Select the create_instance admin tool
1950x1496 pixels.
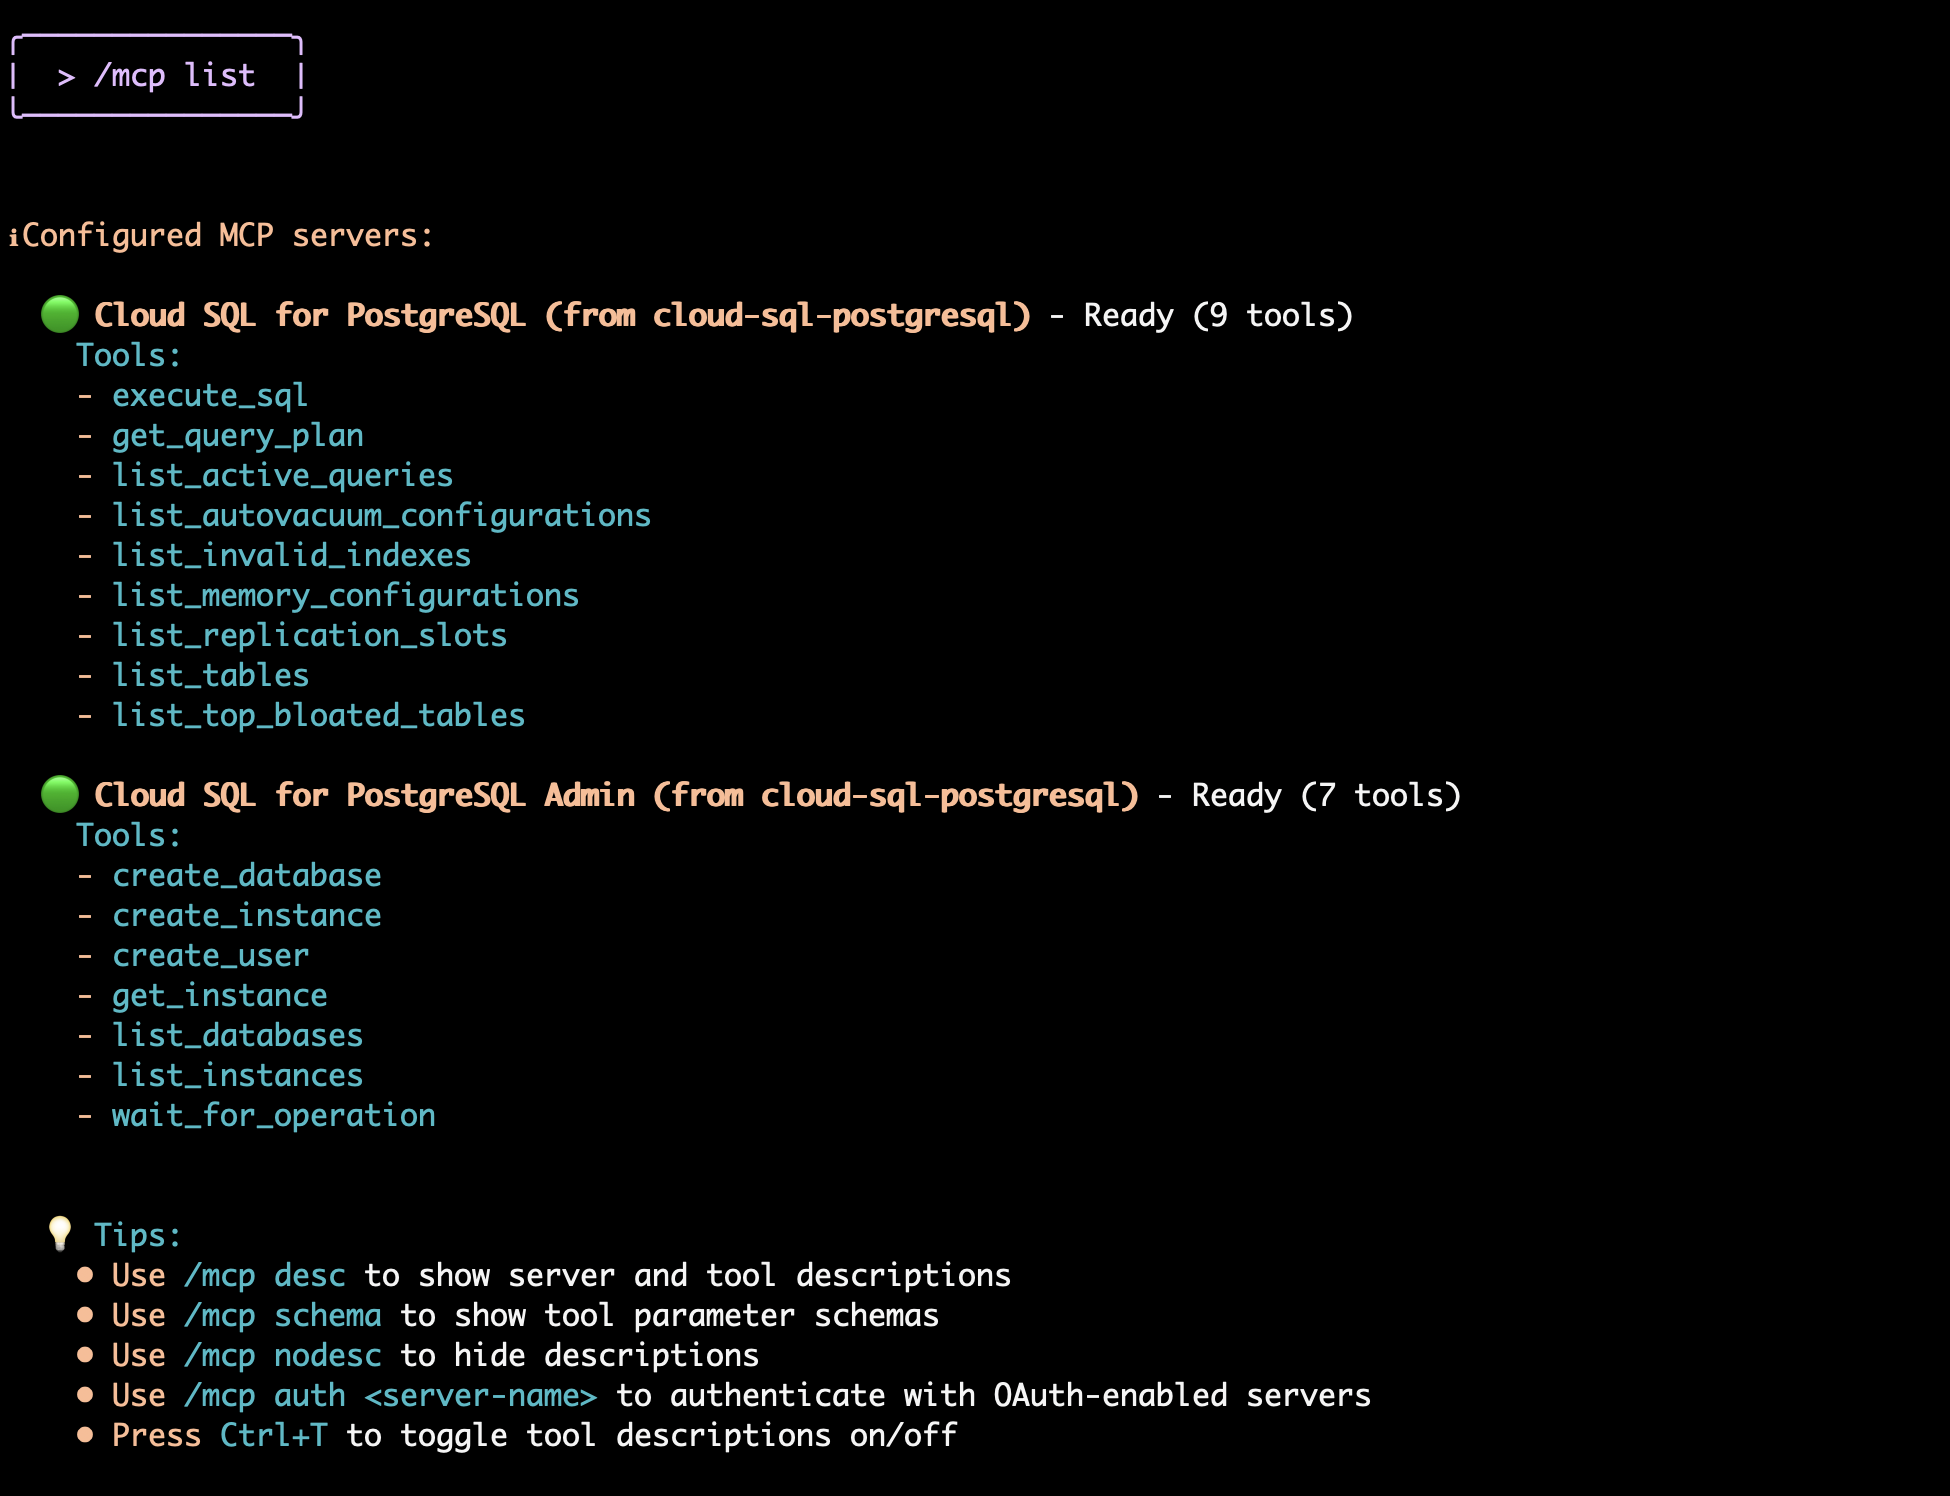[x=246, y=916]
